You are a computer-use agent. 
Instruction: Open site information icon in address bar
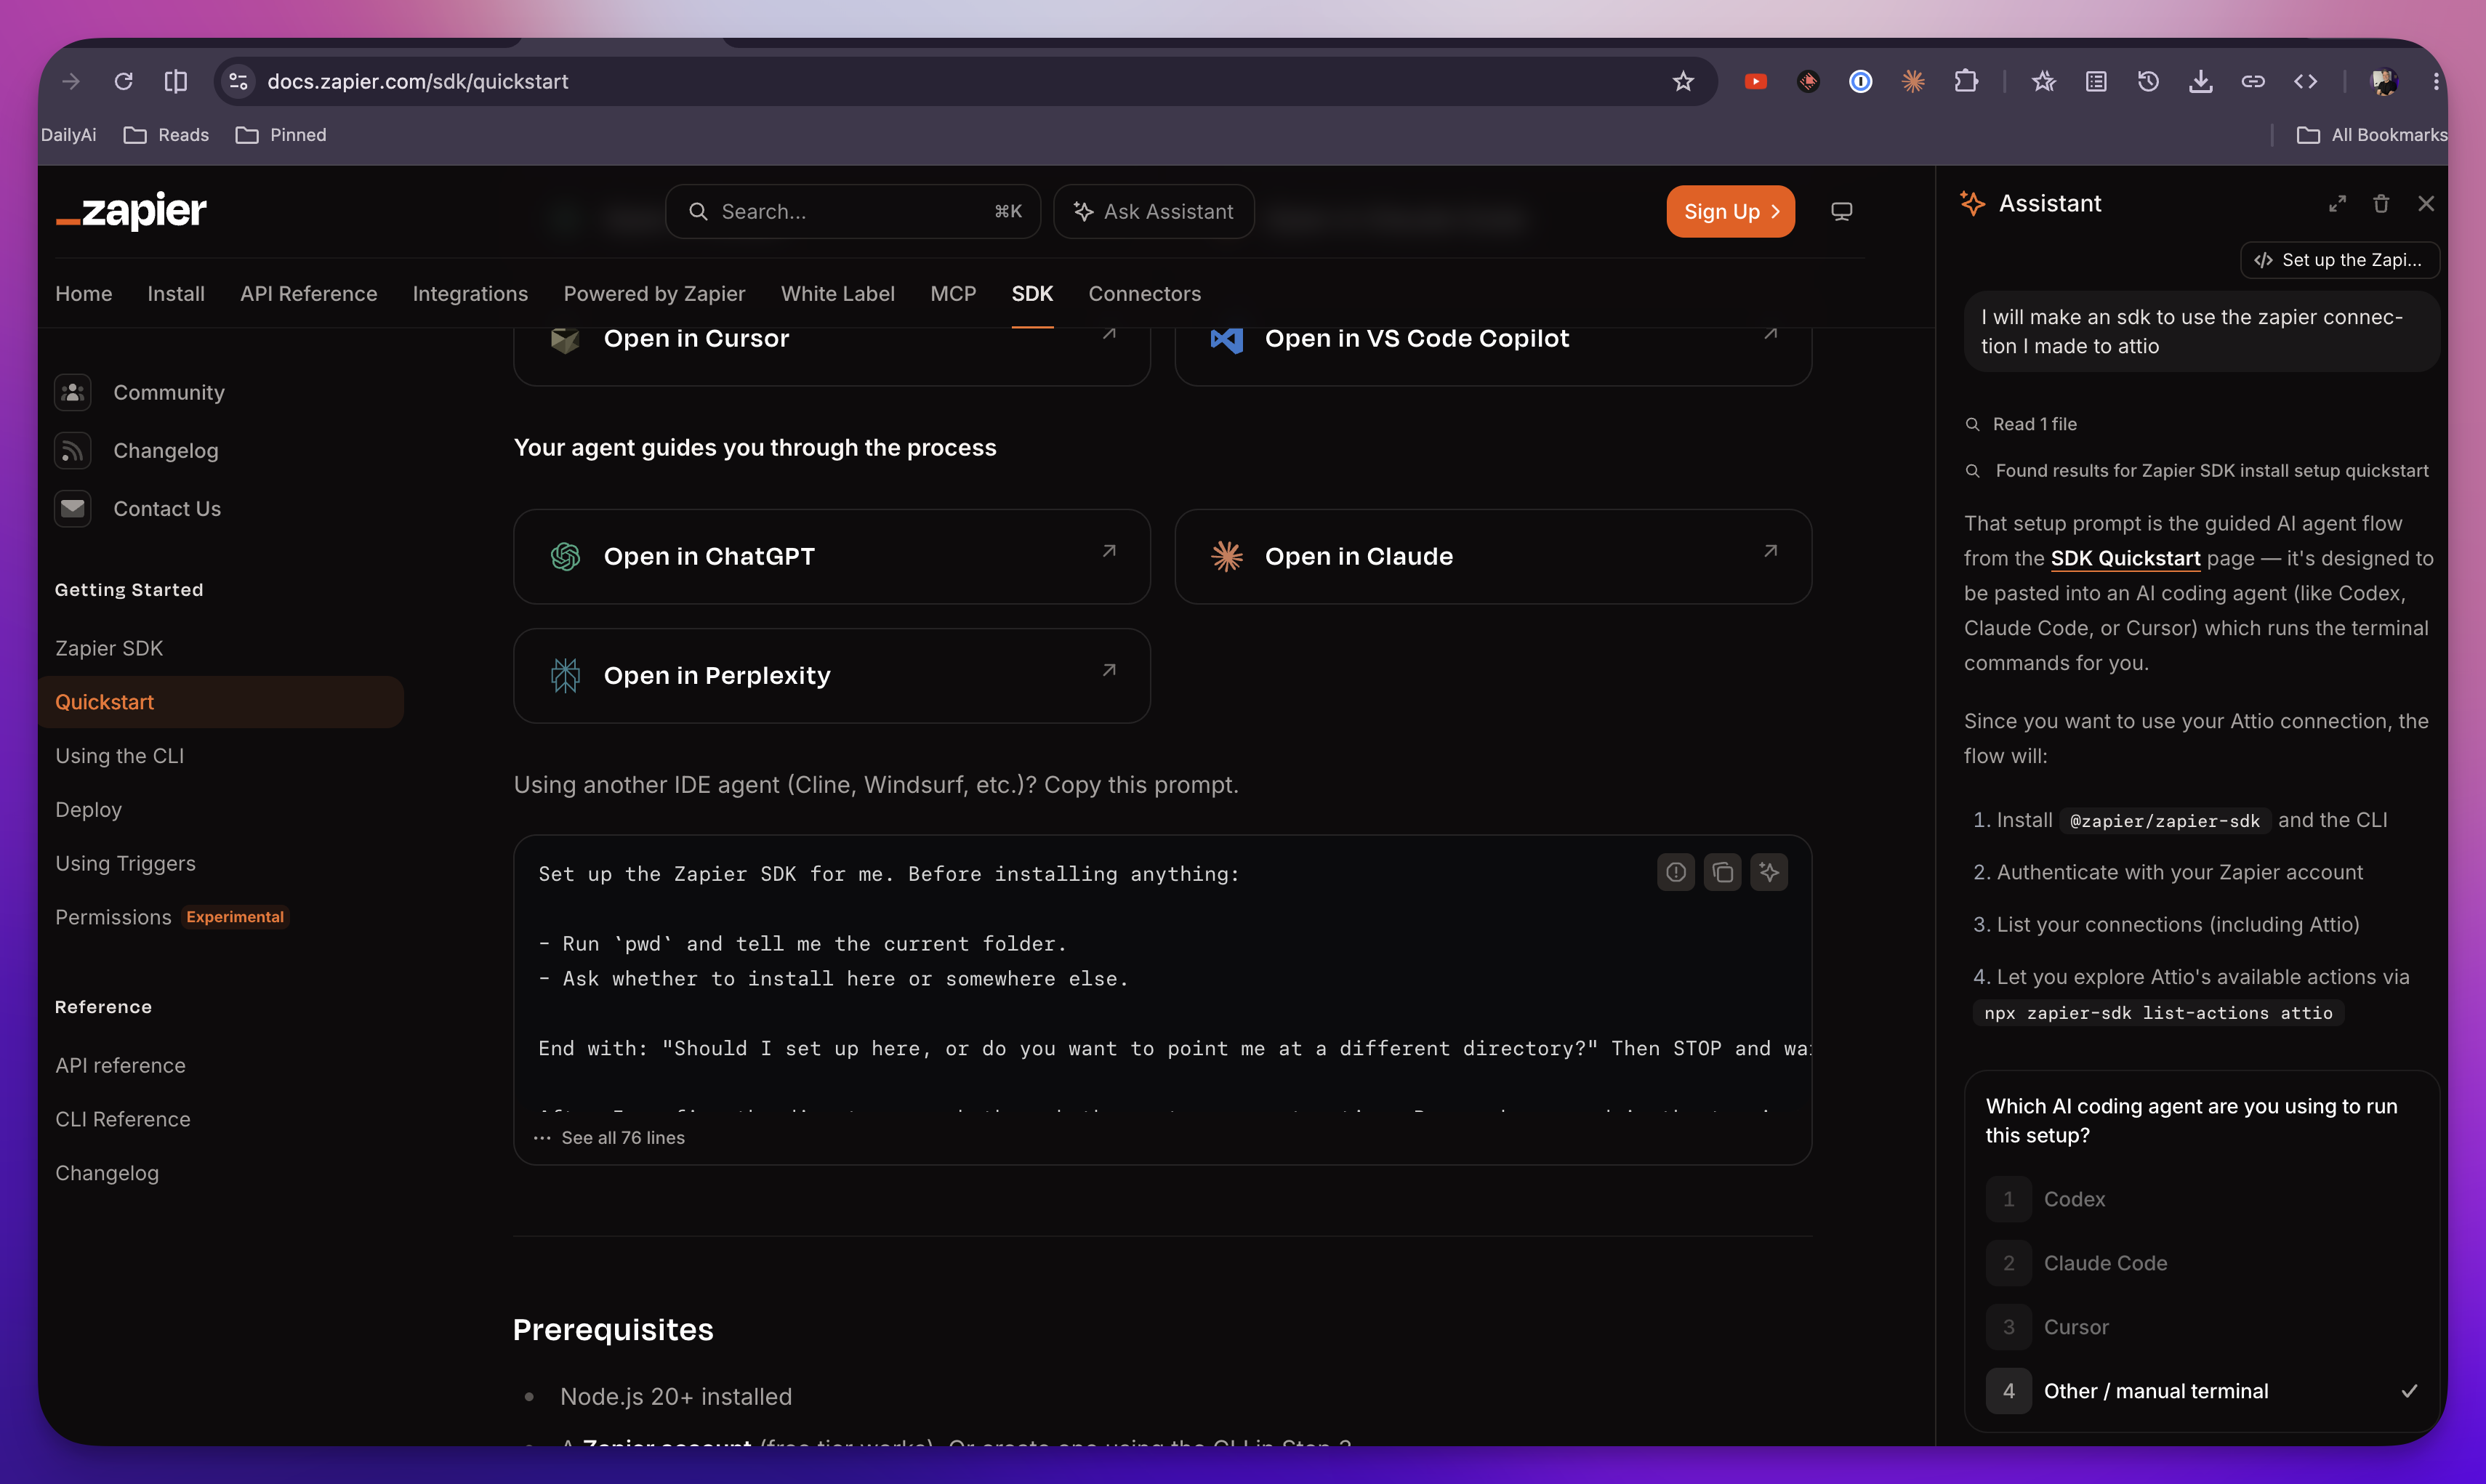tap(238, 81)
